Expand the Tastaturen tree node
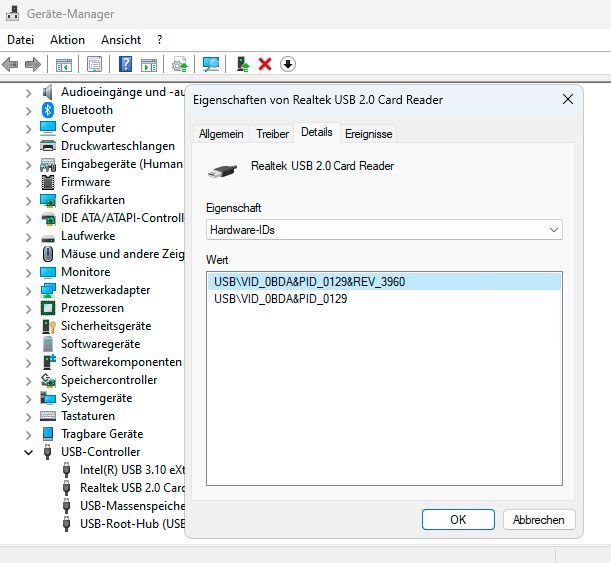This screenshot has height=563, width=611. pos(28,417)
